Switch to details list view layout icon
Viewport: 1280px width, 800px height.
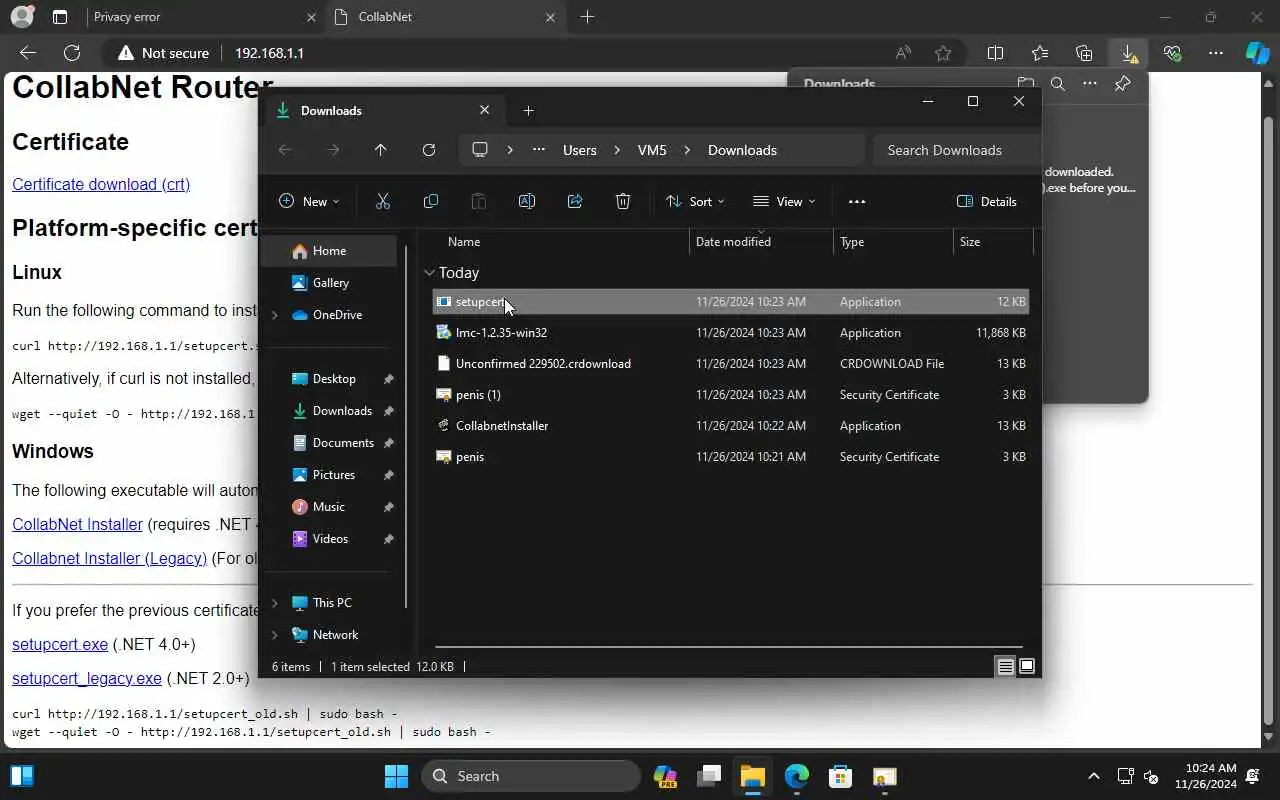point(1006,667)
